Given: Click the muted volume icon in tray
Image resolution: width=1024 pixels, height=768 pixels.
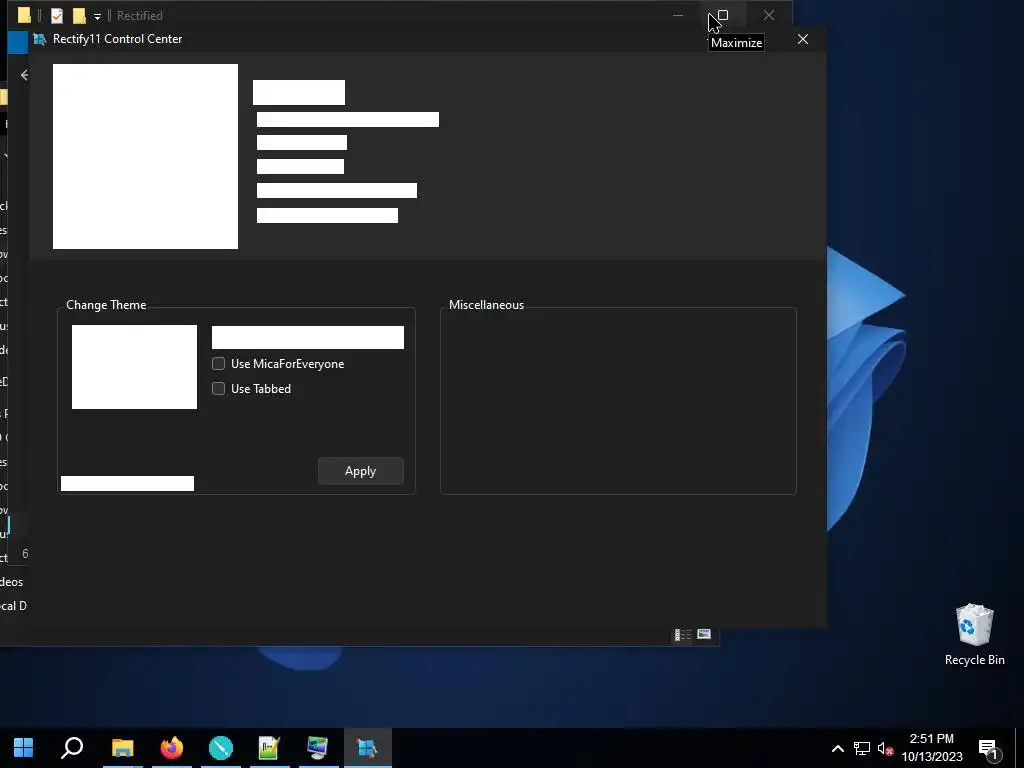Looking at the screenshot, I should click(885, 748).
